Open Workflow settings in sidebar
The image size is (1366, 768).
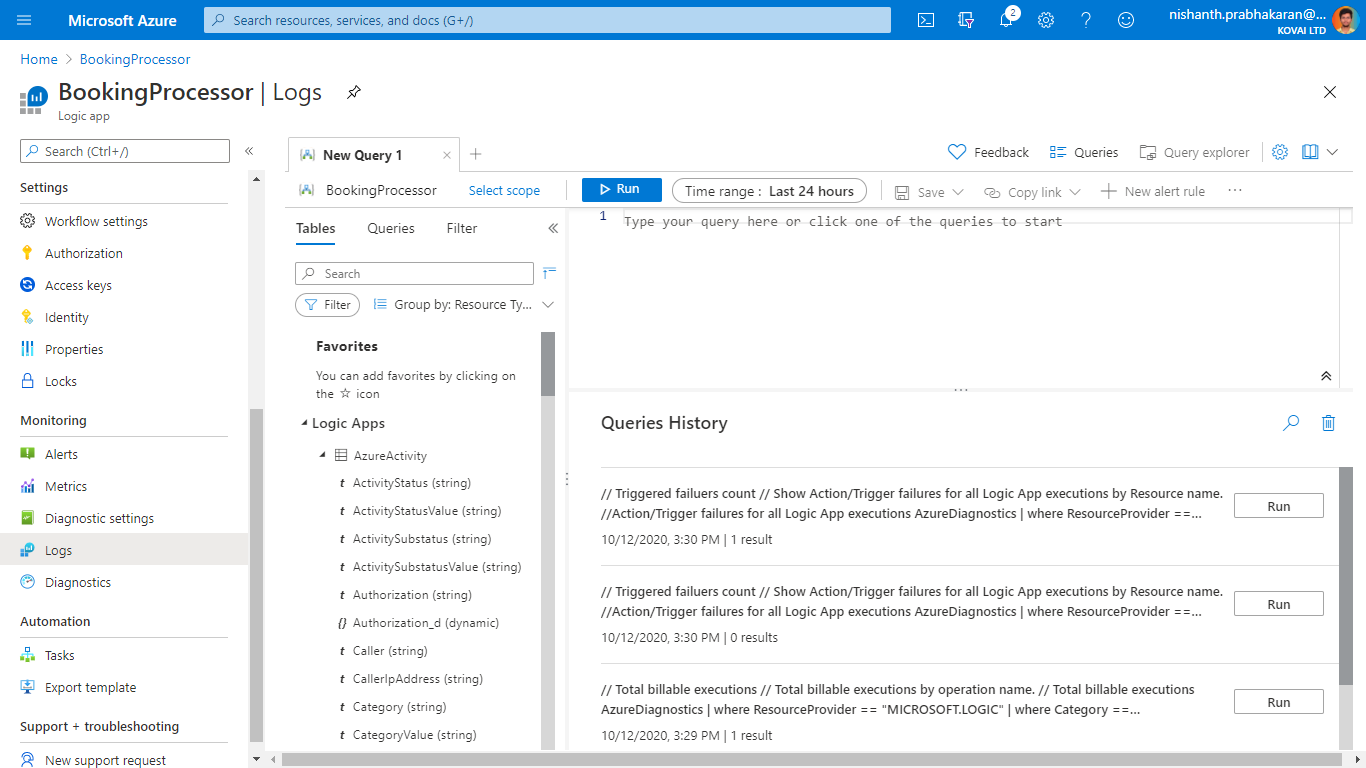coord(96,221)
